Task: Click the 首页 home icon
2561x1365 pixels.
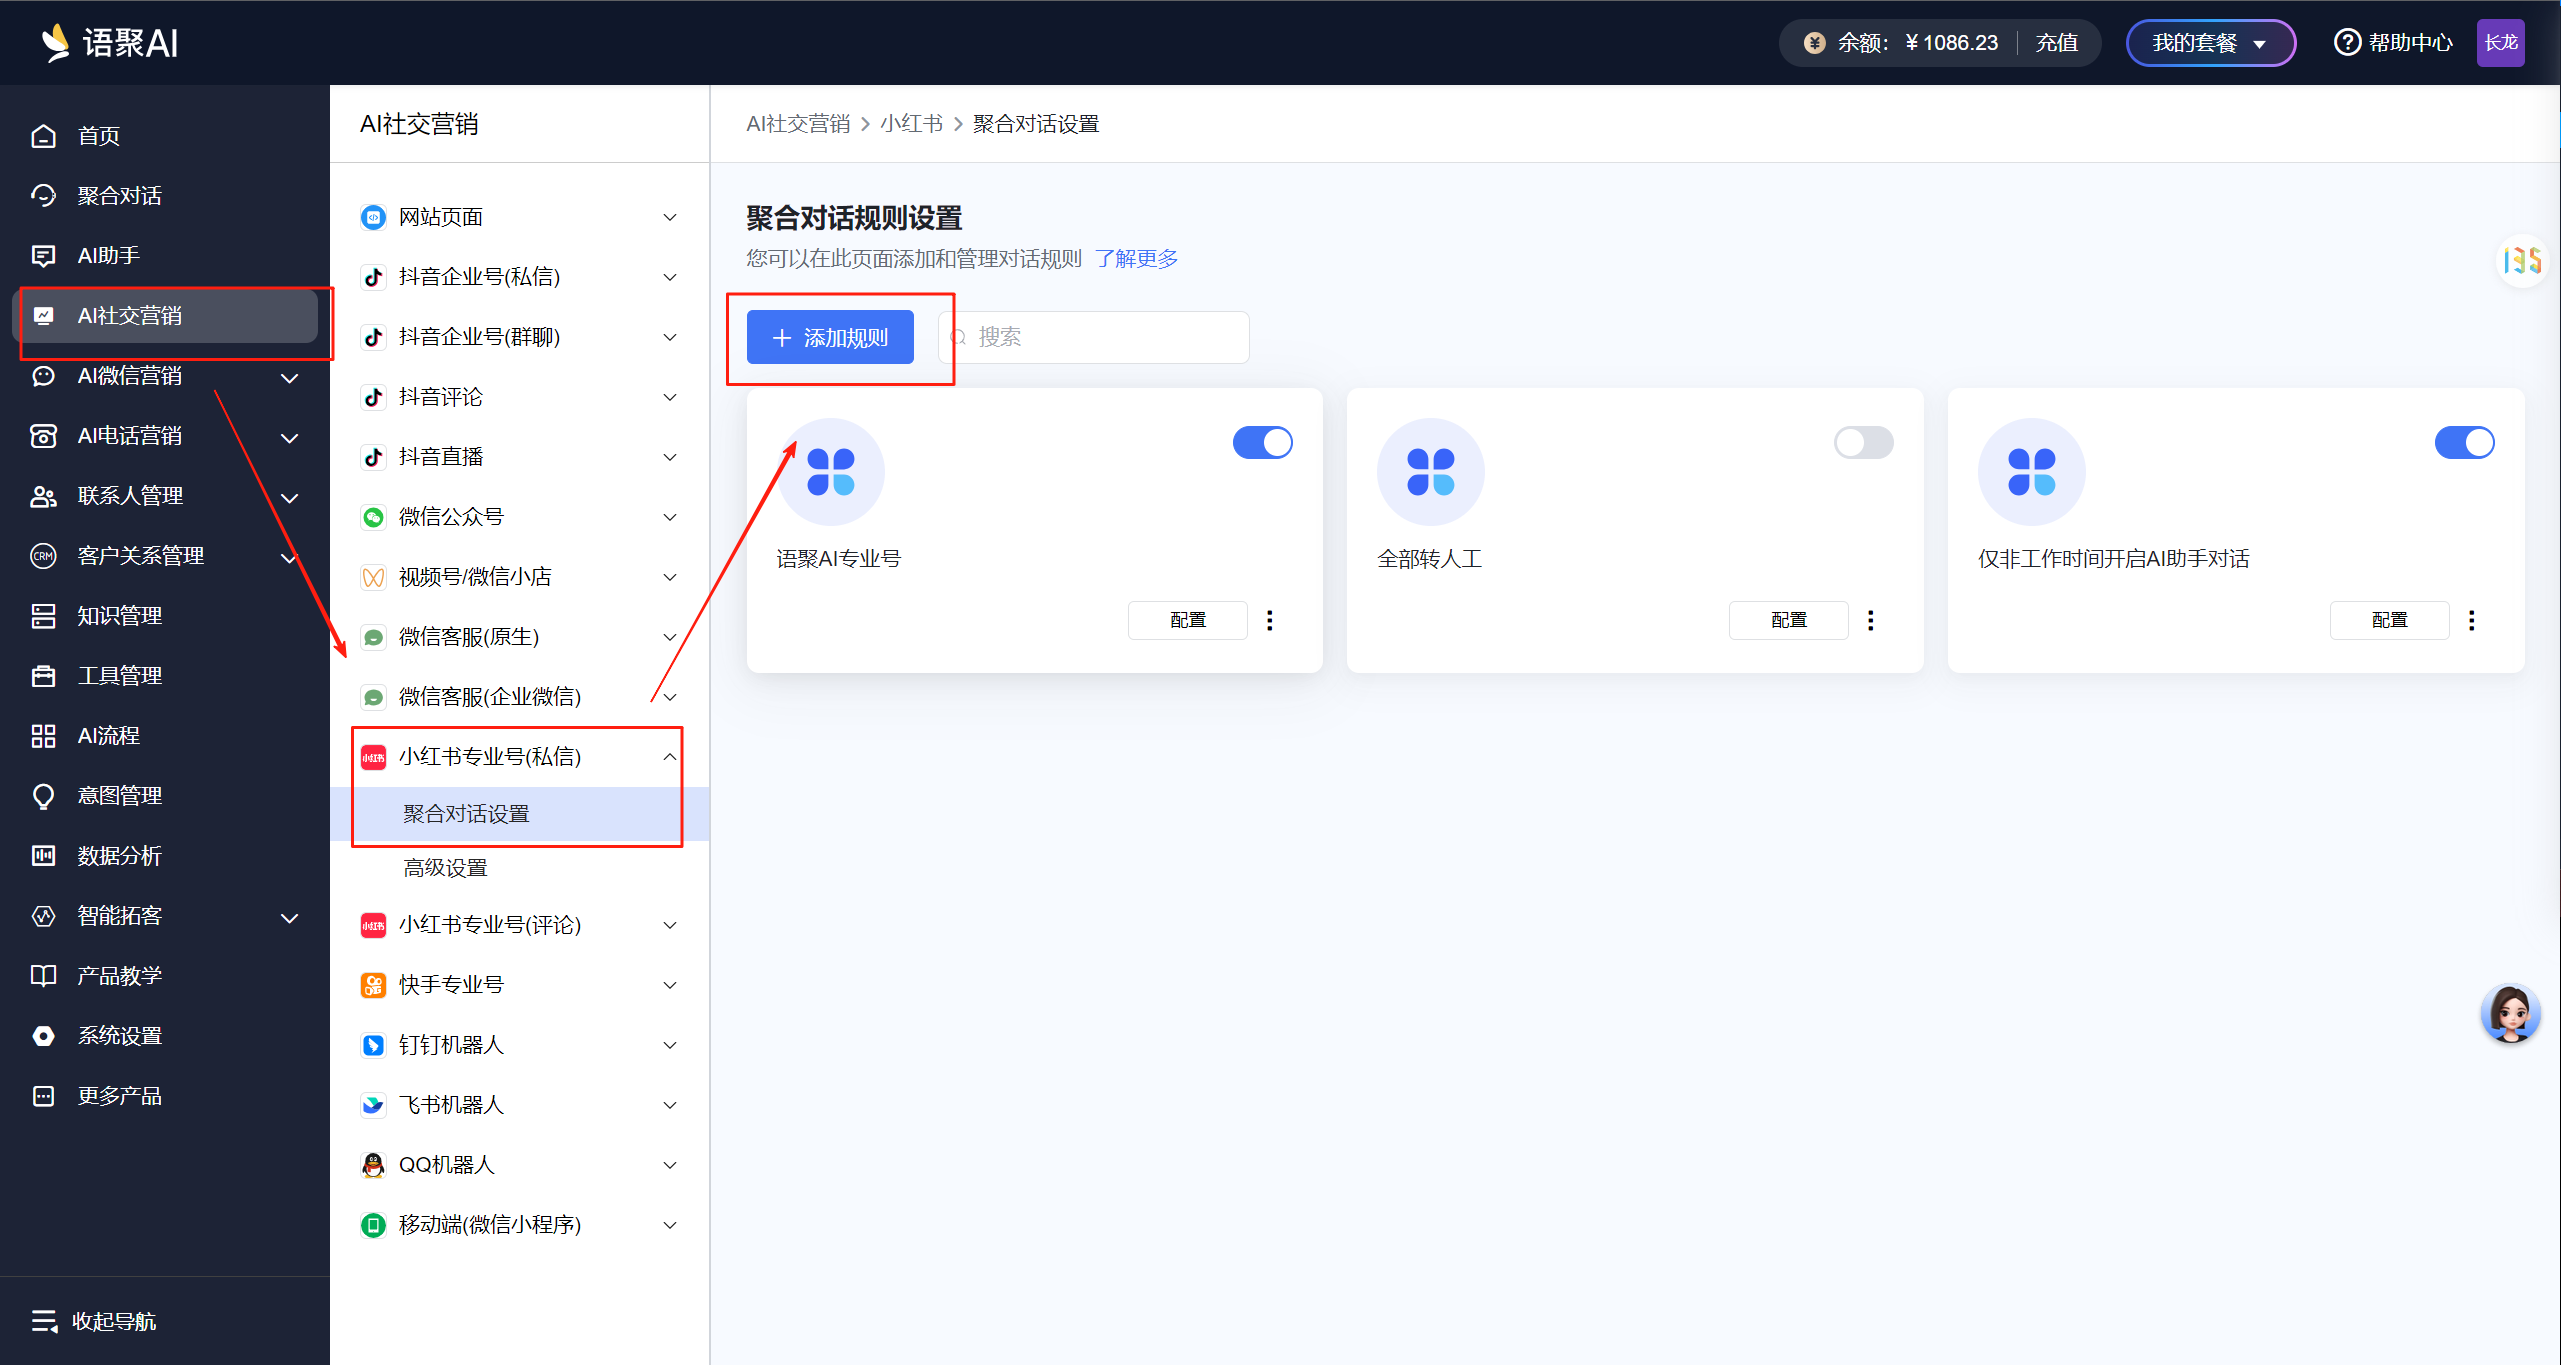Action: (43, 136)
